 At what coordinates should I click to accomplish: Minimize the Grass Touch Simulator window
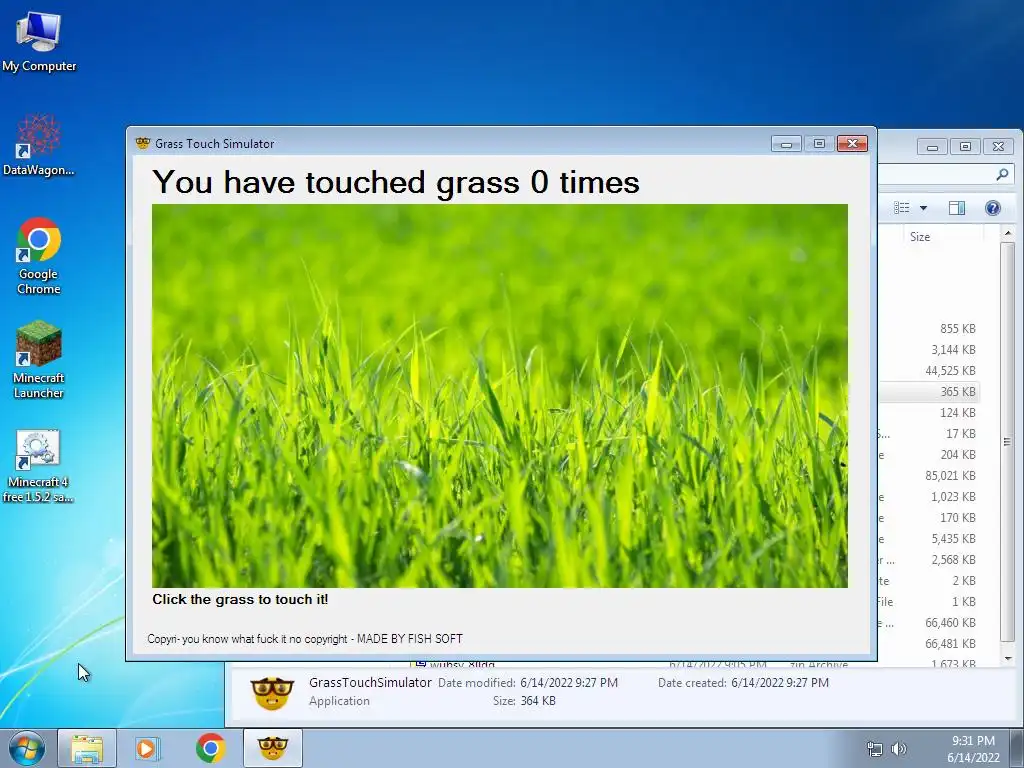coord(786,144)
